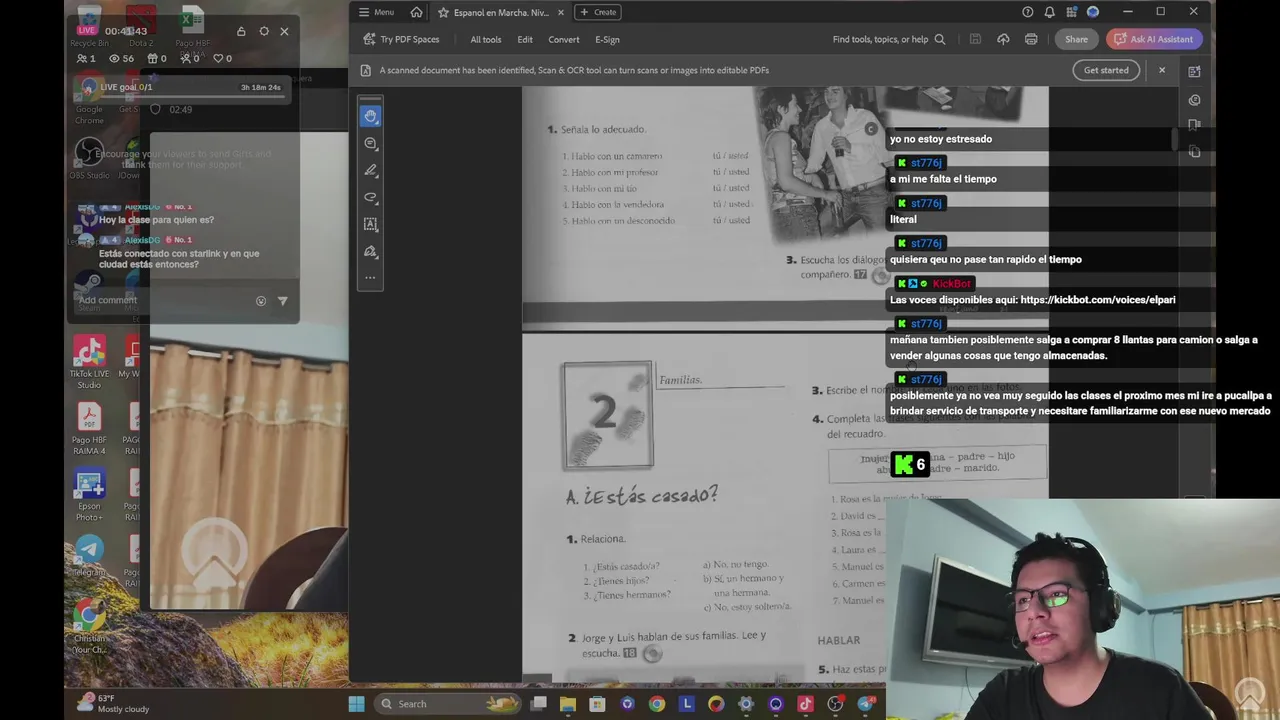Viewport: 1280px width, 720px height.
Task: Click the Create button in tab bar
Action: pyautogui.click(x=598, y=12)
